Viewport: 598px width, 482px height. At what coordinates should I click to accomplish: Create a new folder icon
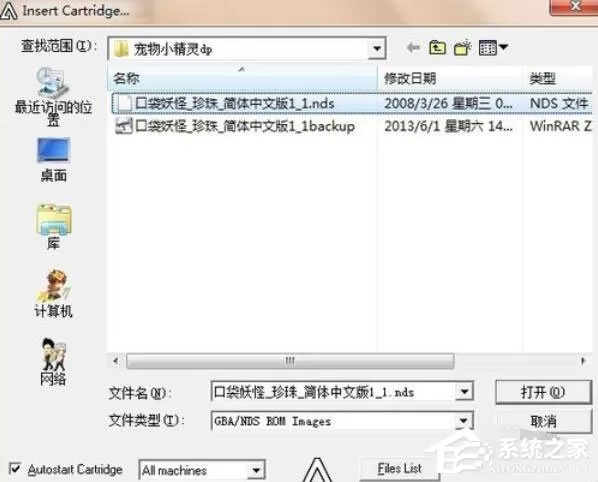(x=463, y=48)
